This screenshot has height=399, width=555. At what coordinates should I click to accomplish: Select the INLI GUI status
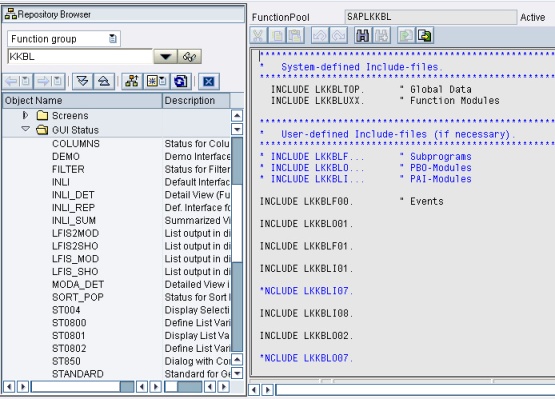[x=61, y=182]
